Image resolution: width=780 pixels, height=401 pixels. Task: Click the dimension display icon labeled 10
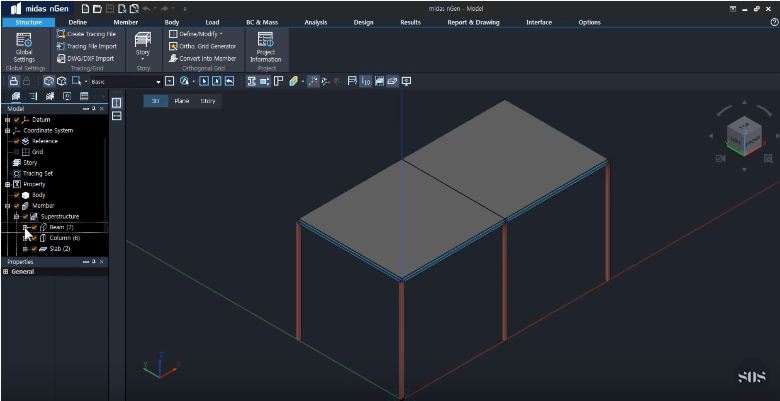click(x=366, y=81)
